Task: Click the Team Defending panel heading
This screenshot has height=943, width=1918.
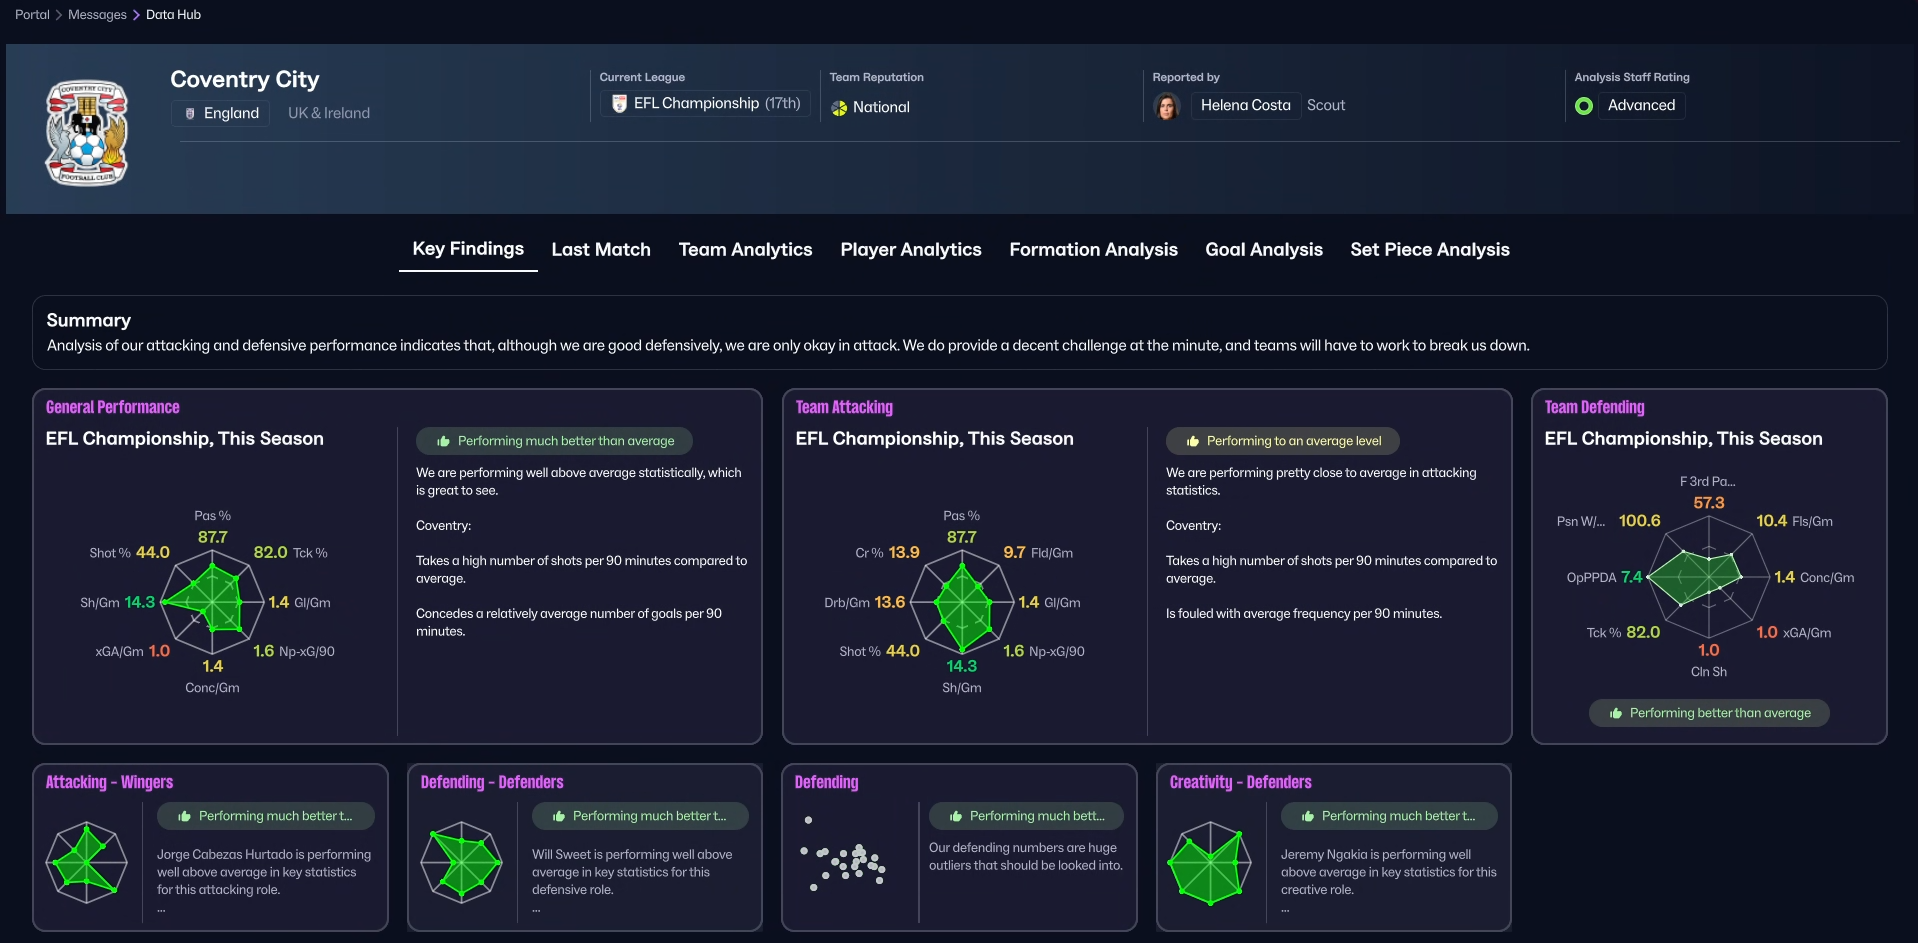Action: (x=1594, y=407)
